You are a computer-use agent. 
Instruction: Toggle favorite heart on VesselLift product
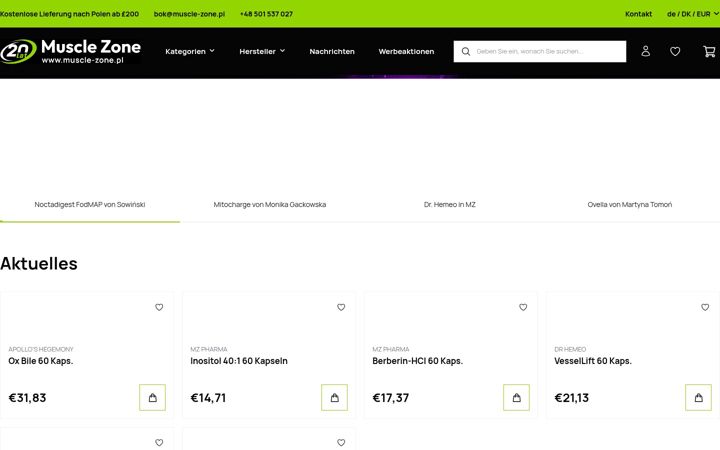[705, 307]
